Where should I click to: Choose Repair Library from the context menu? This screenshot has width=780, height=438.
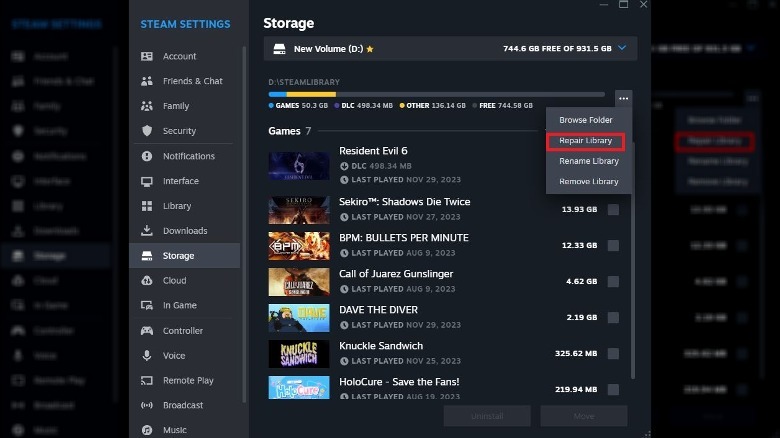point(586,141)
